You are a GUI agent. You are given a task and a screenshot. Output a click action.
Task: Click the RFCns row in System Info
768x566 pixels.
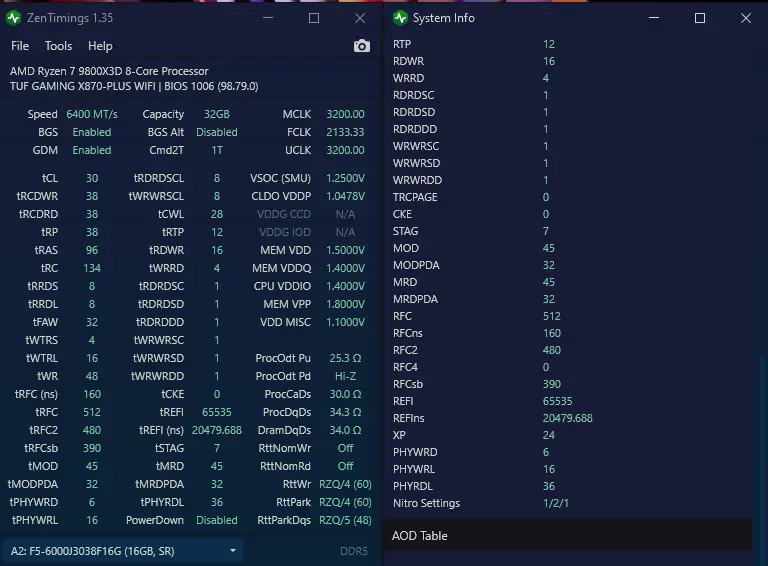click(x=568, y=333)
